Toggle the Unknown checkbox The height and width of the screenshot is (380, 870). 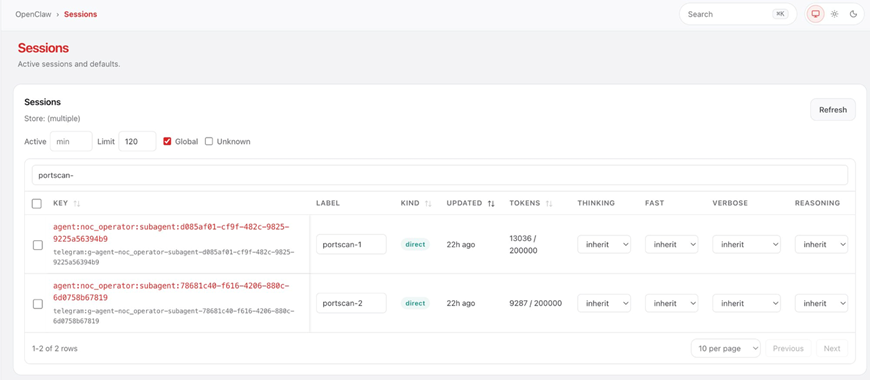209,141
